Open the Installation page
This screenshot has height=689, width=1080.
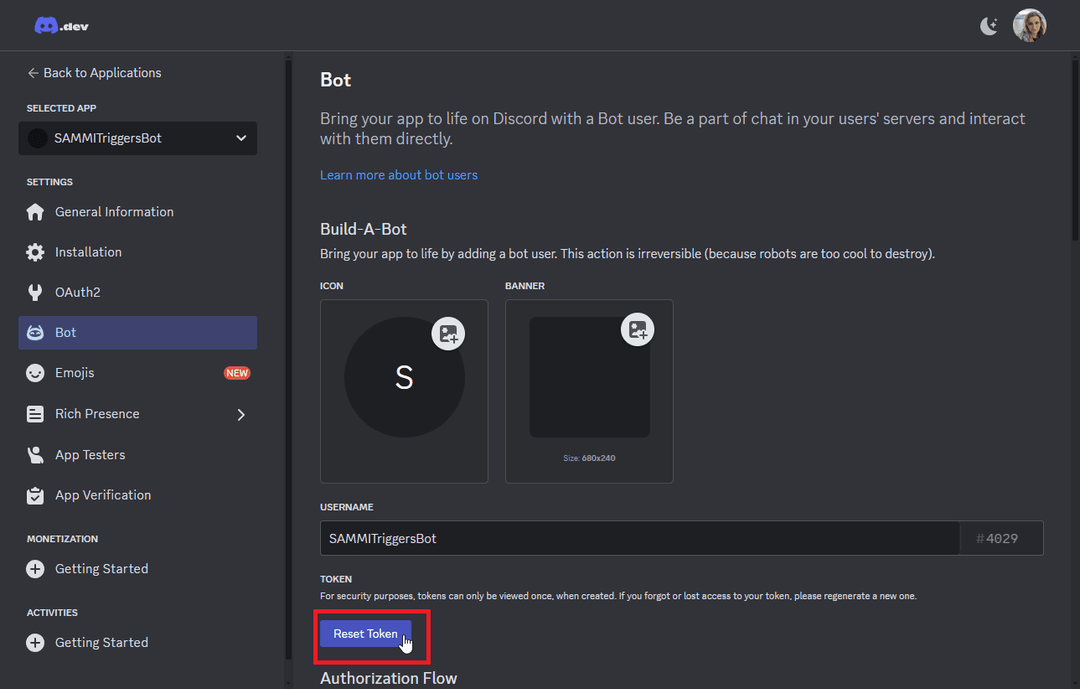(x=138, y=252)
